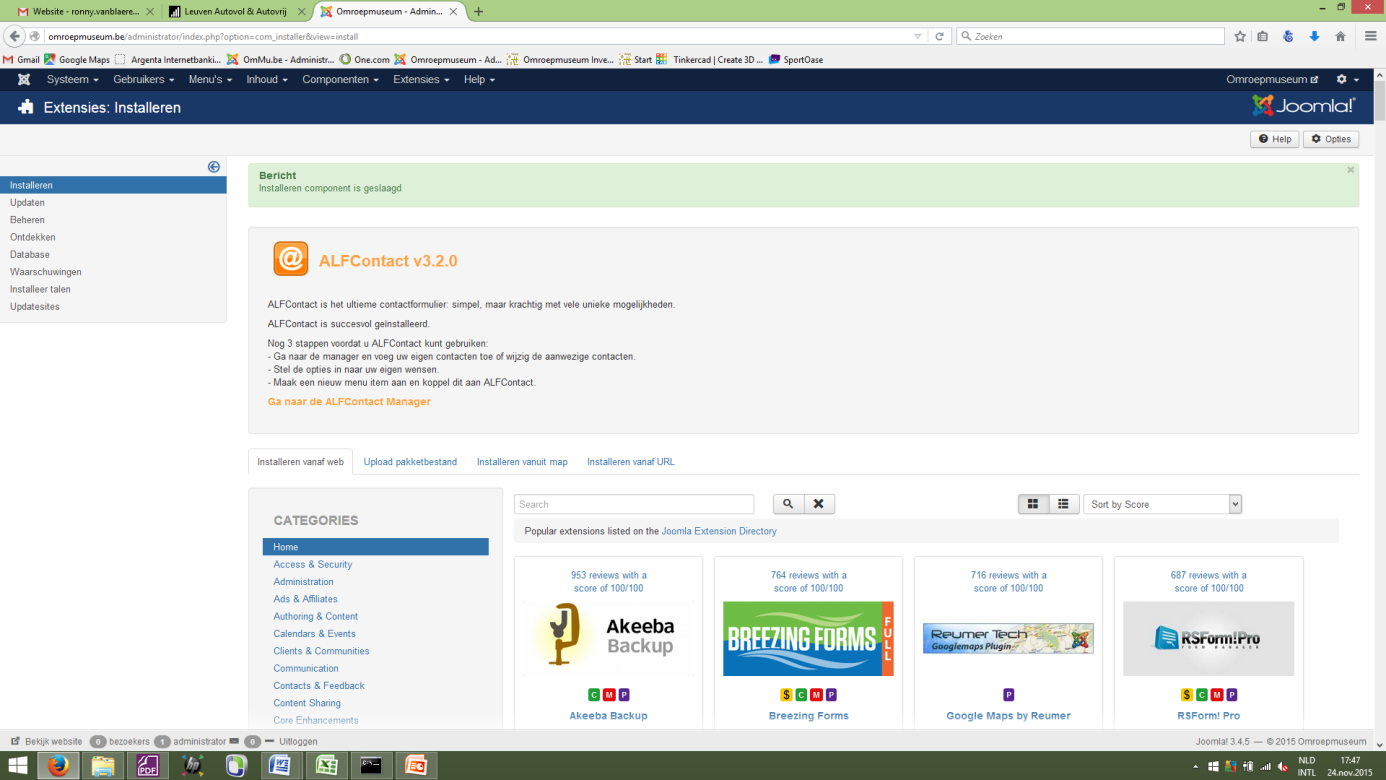This screenshot has height=780, width=1386.
Task: Open the Menu's dropdown menu
Action: tap(210, 79)
